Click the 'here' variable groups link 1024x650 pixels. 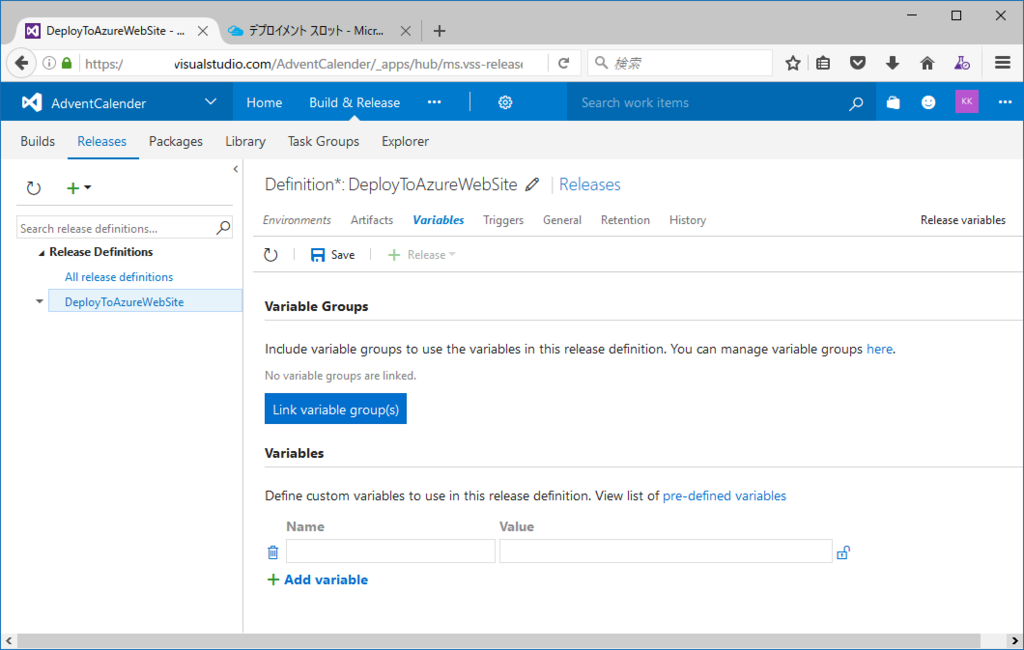[x=879, y=349]
